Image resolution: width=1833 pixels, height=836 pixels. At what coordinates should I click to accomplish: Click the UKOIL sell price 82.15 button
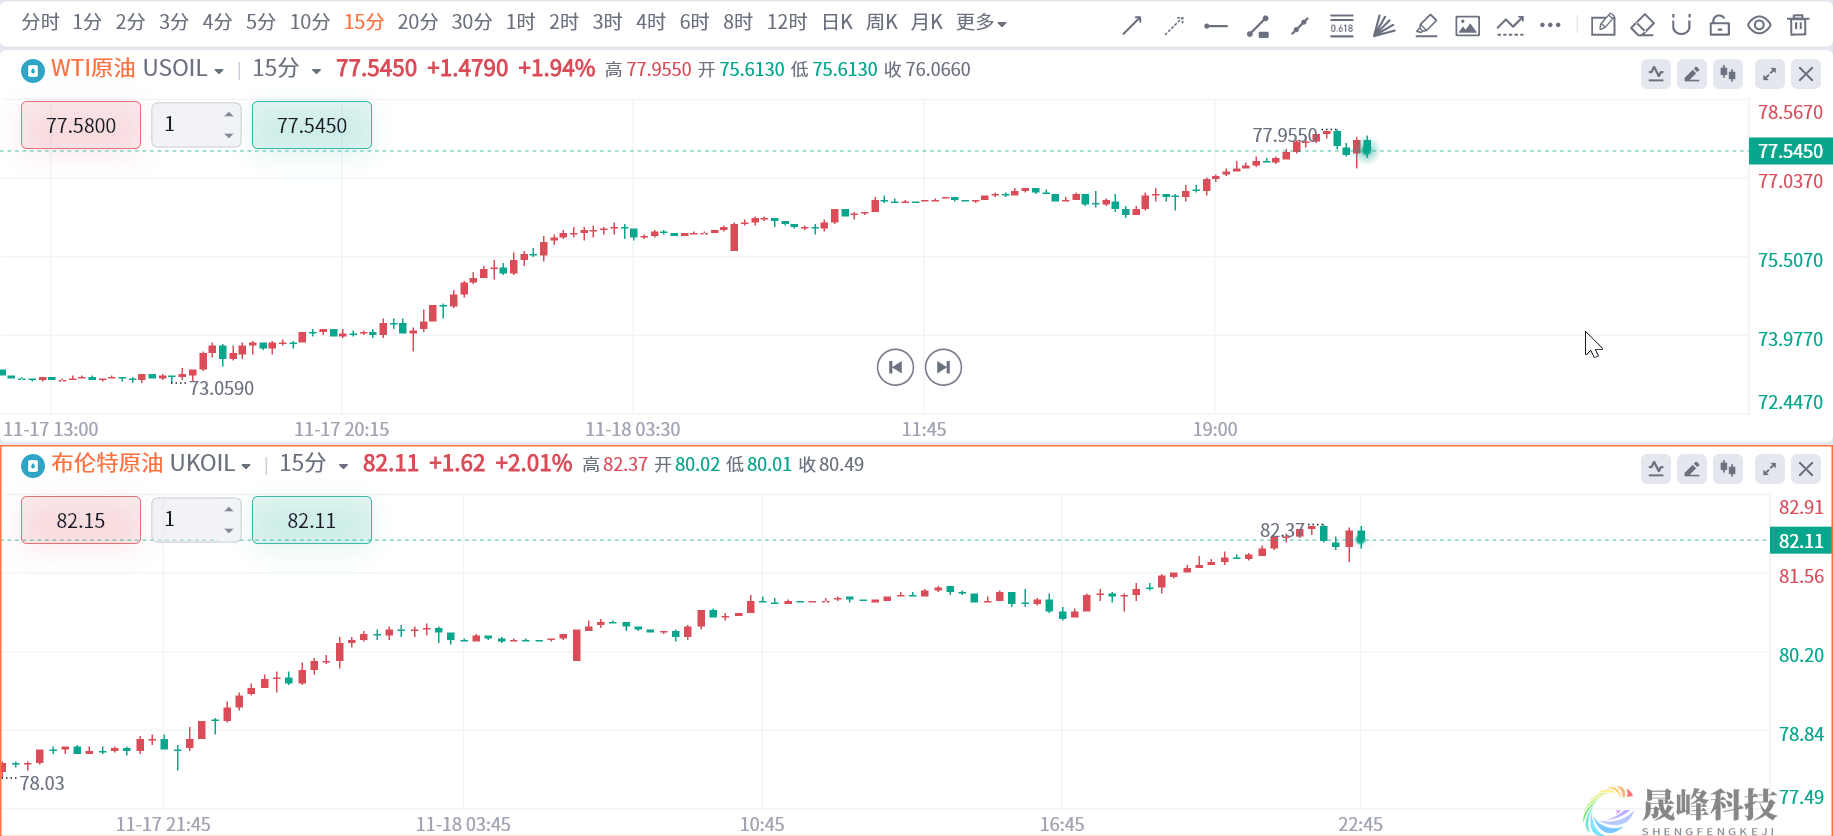click(81, 520)
